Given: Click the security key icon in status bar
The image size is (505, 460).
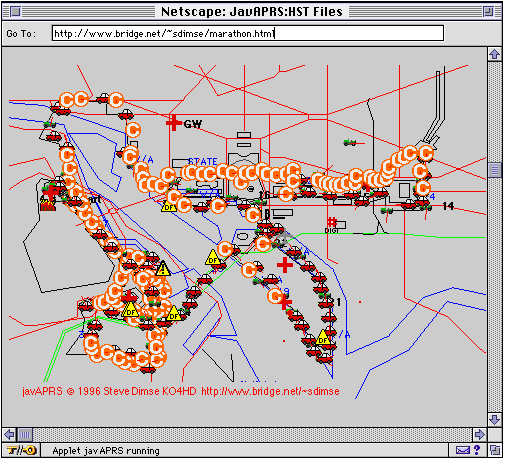Looking at the screenshot, I should [x=21, y=451].
